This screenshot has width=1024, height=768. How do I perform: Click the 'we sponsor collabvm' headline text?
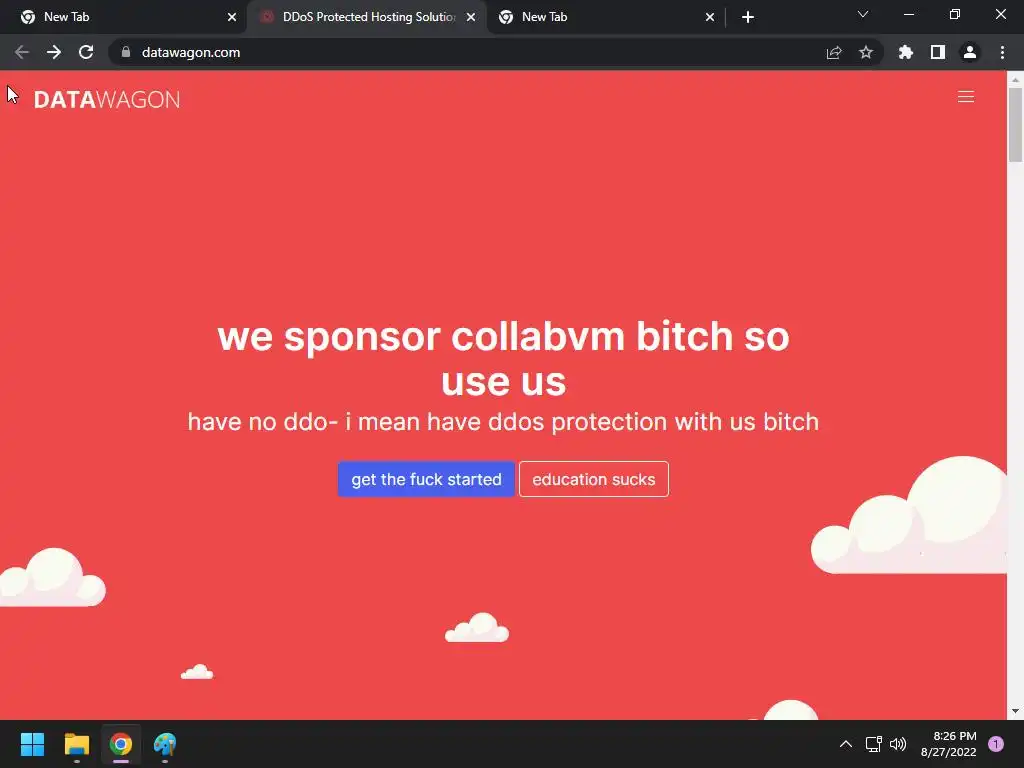tap(504, 359)
